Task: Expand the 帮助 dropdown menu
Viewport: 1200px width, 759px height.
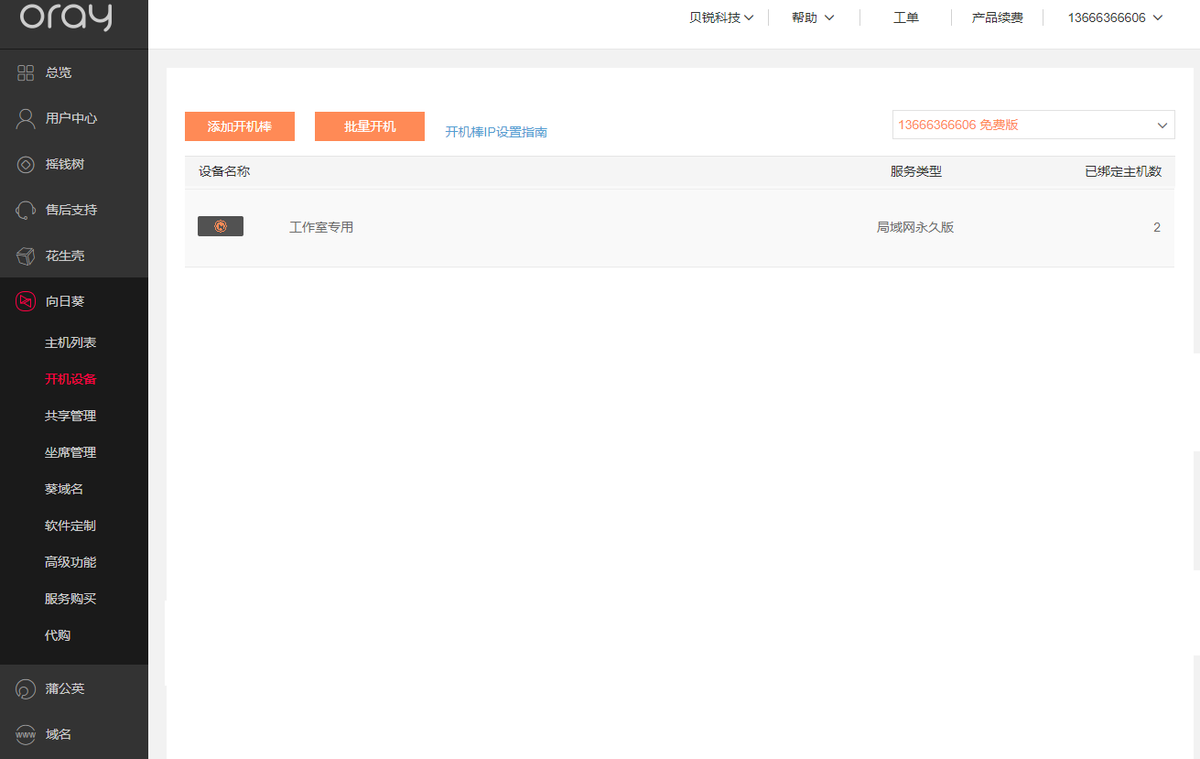Action: point(813,18)
